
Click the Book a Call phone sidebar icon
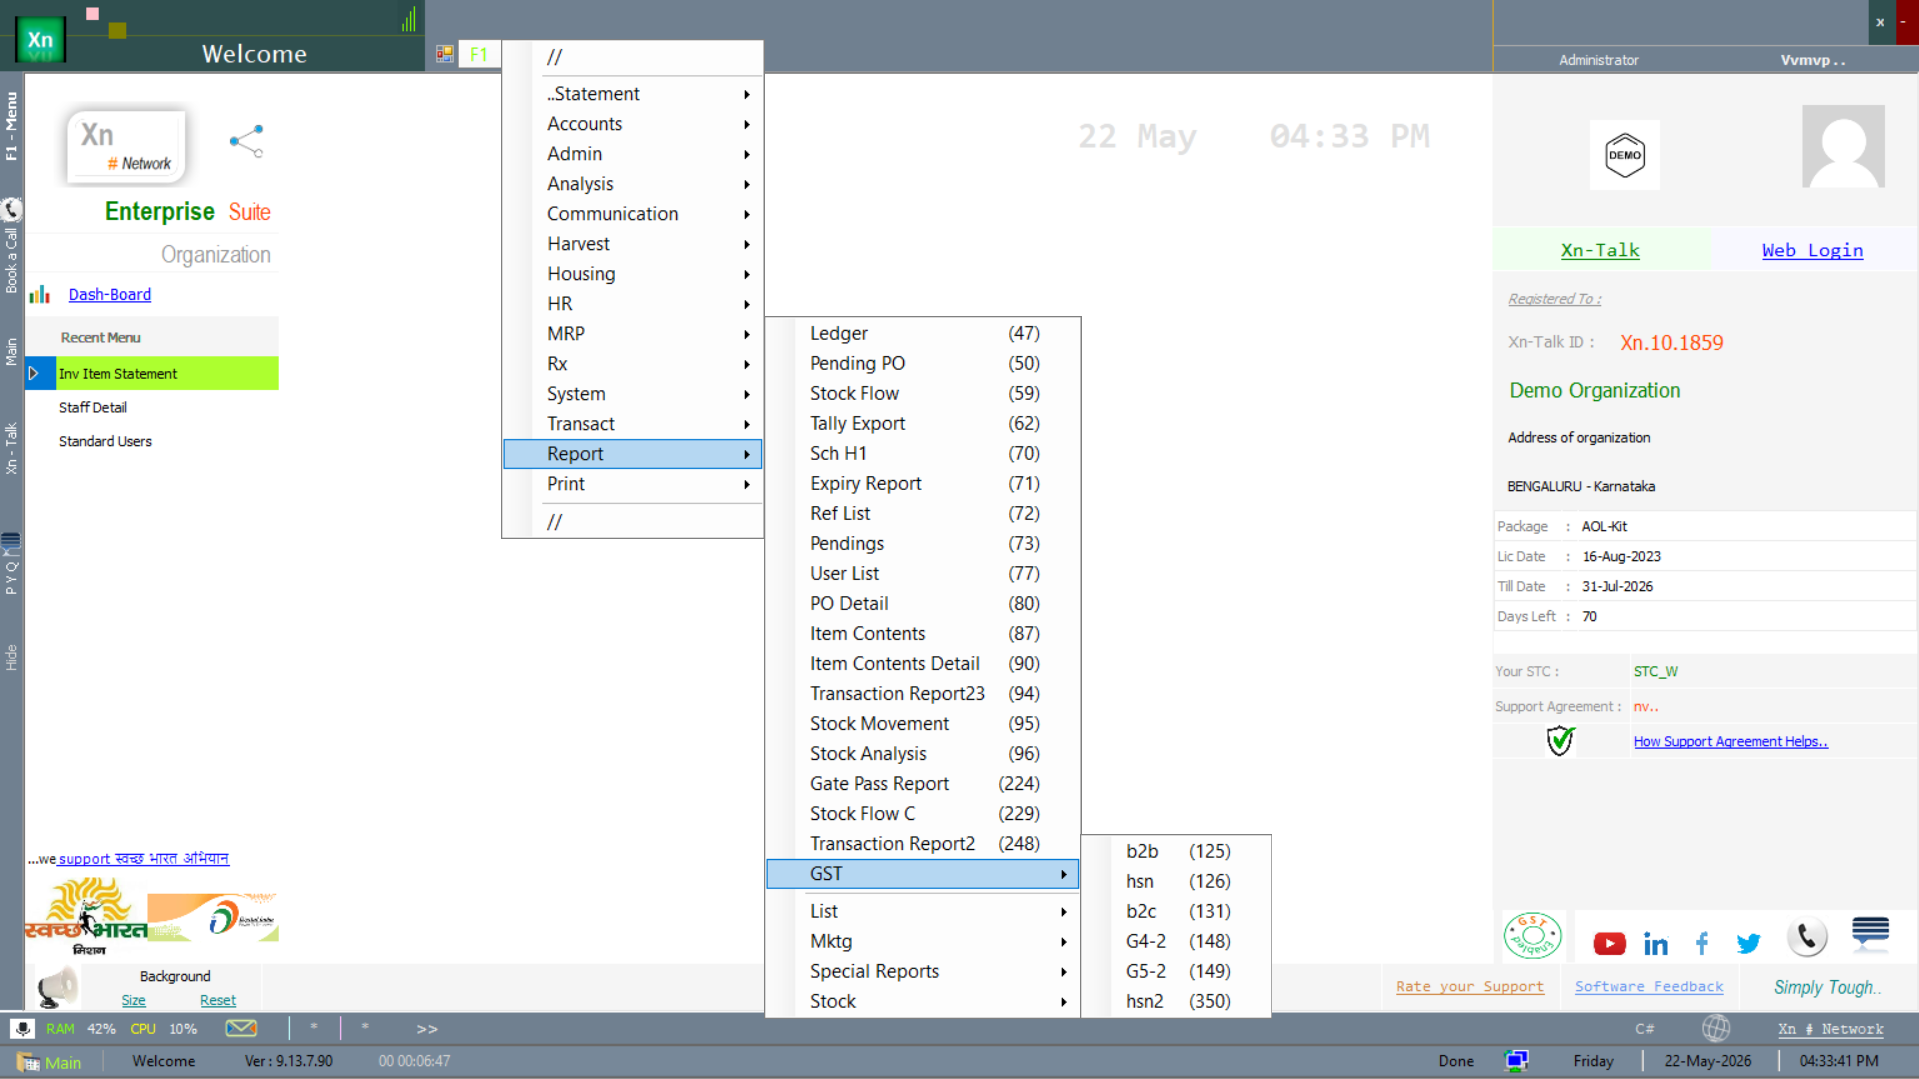pyautogui.click(x=11, y=210)
